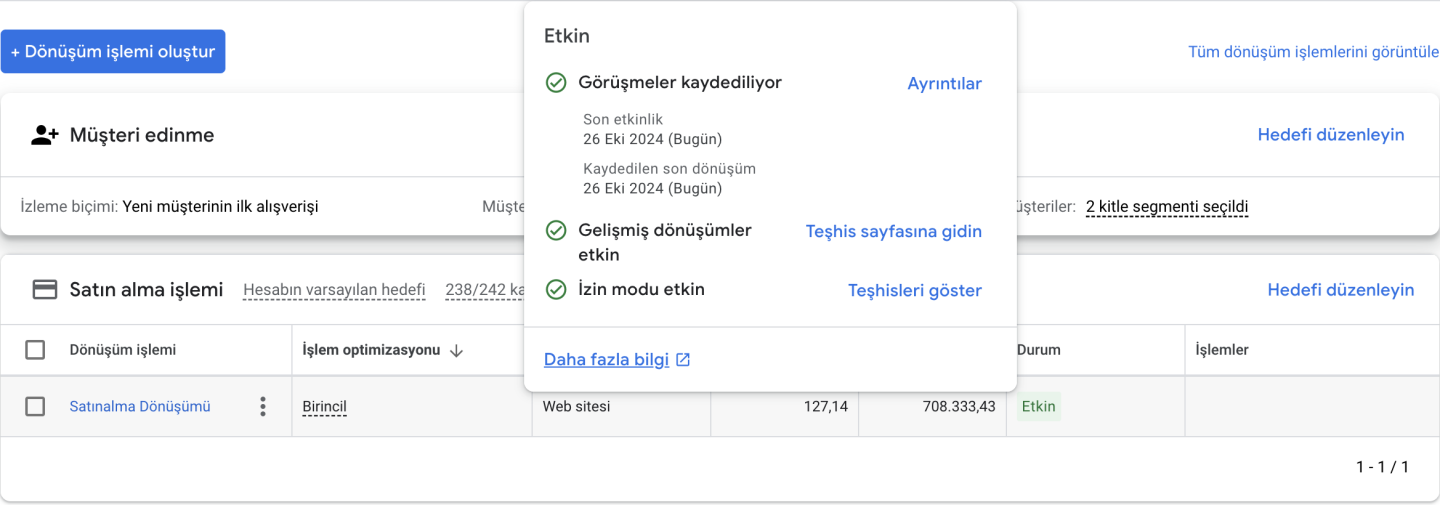
Task: Click the green check beside Gelişmiş dönüşümler etkin
Action: tap(556, 231)
